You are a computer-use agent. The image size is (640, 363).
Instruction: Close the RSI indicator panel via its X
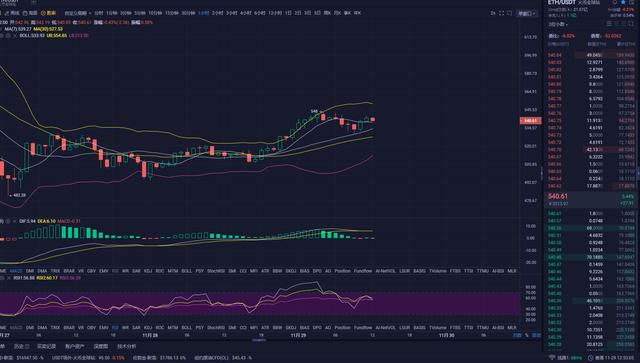click(x=9, y=278)
